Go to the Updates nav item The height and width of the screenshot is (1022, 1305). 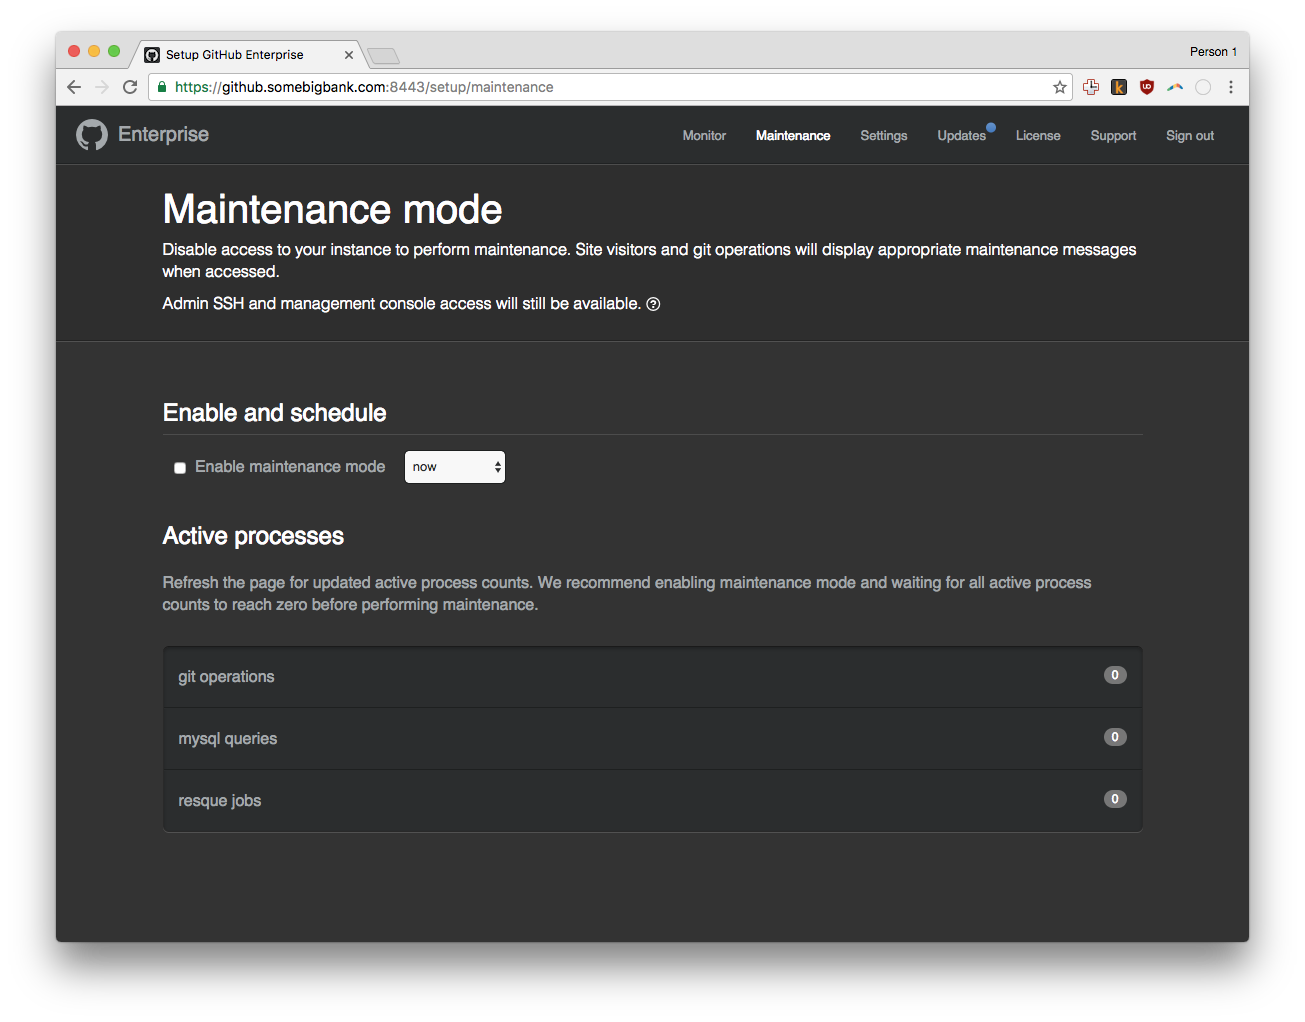click(962, 135)
